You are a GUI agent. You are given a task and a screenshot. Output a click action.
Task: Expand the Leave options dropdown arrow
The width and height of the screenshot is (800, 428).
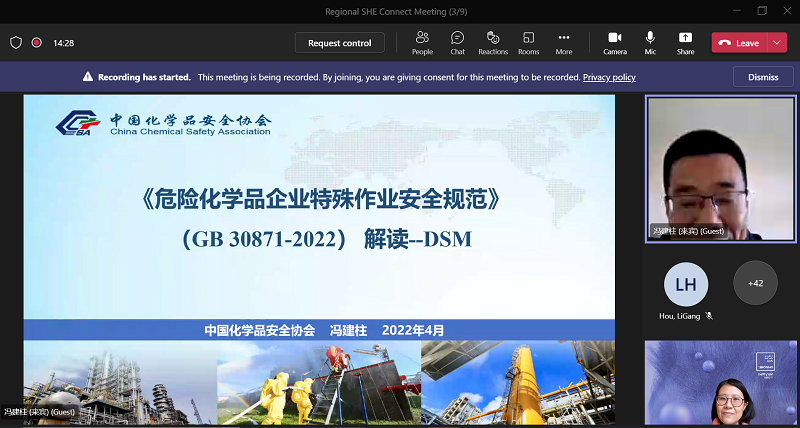point(777,43)
